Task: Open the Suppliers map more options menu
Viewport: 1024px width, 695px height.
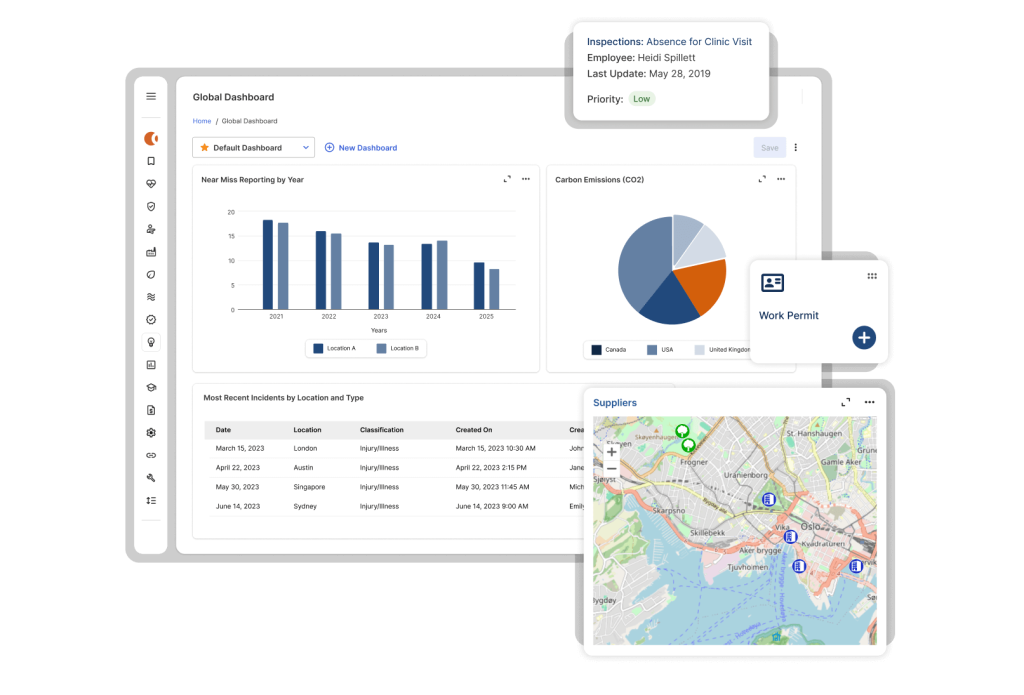Action: click(x=869, y=403)
